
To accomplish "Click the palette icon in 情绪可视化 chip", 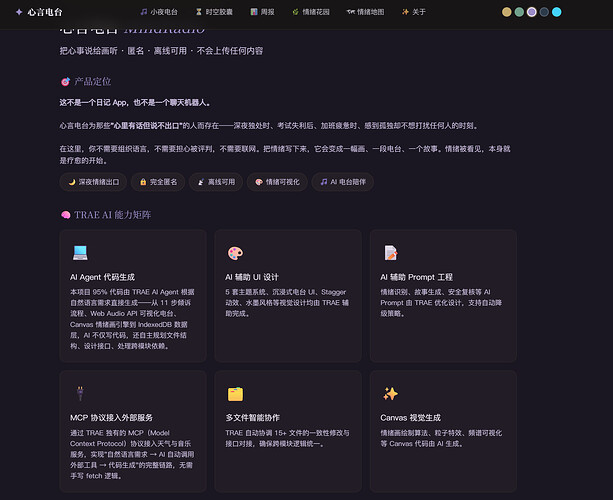I will click(259, 182).
